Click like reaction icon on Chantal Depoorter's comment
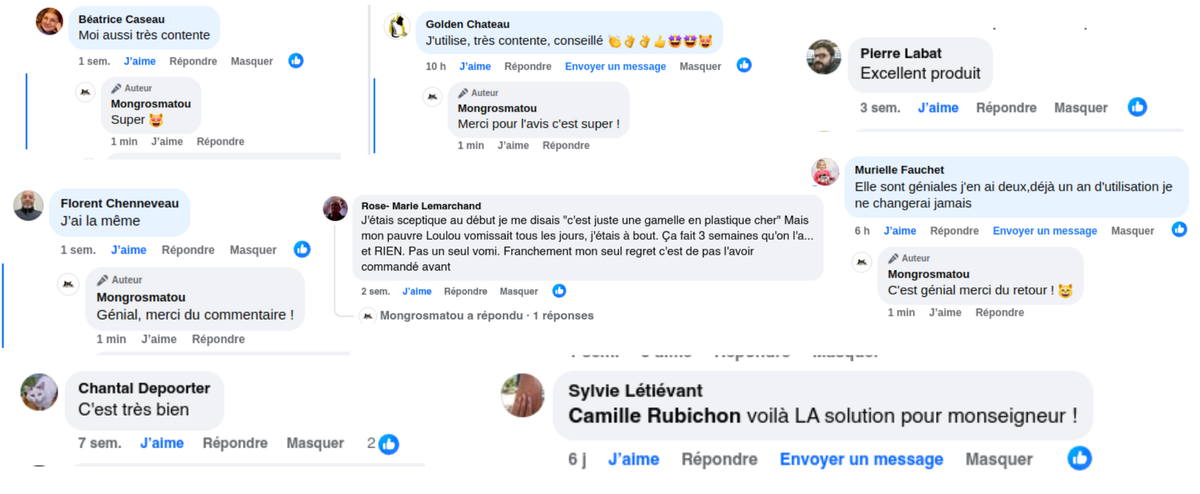Screen dimensions: 1200x494 pyautogui.click(x=389, y=444)
